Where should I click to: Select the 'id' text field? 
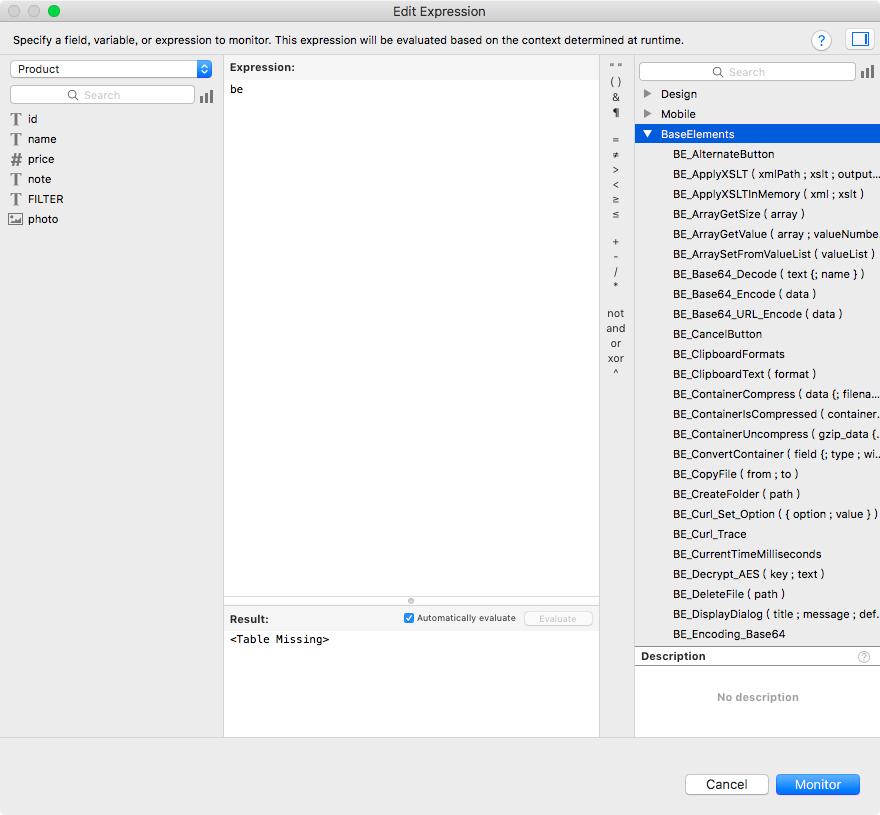(33, 119)
